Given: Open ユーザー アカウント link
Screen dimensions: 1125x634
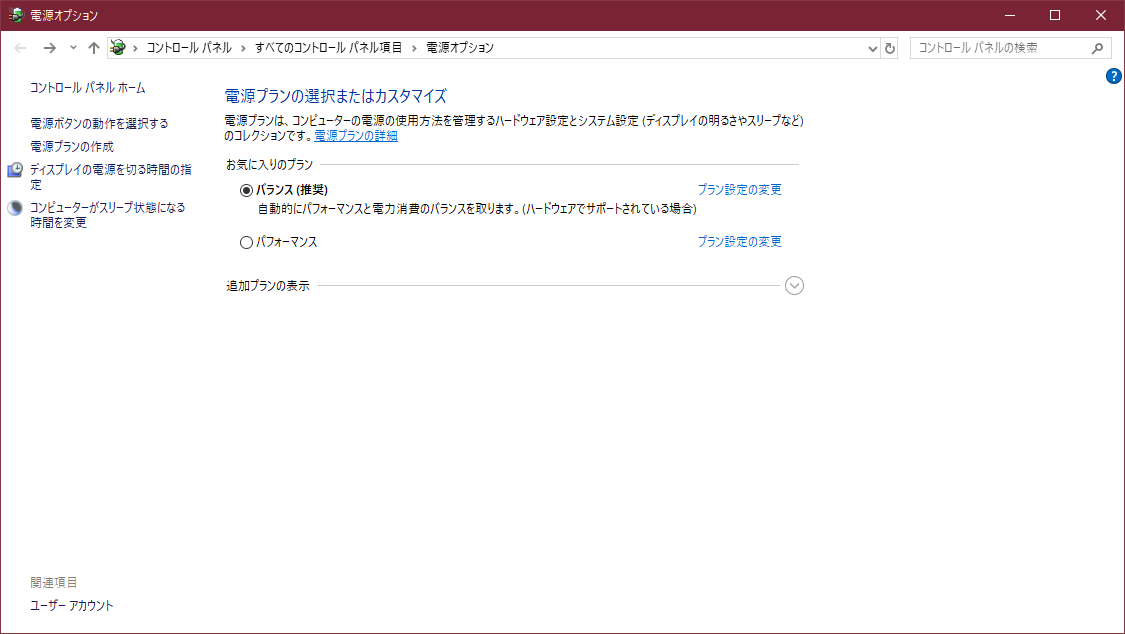Looking at the screenshot, I should 72,605.
